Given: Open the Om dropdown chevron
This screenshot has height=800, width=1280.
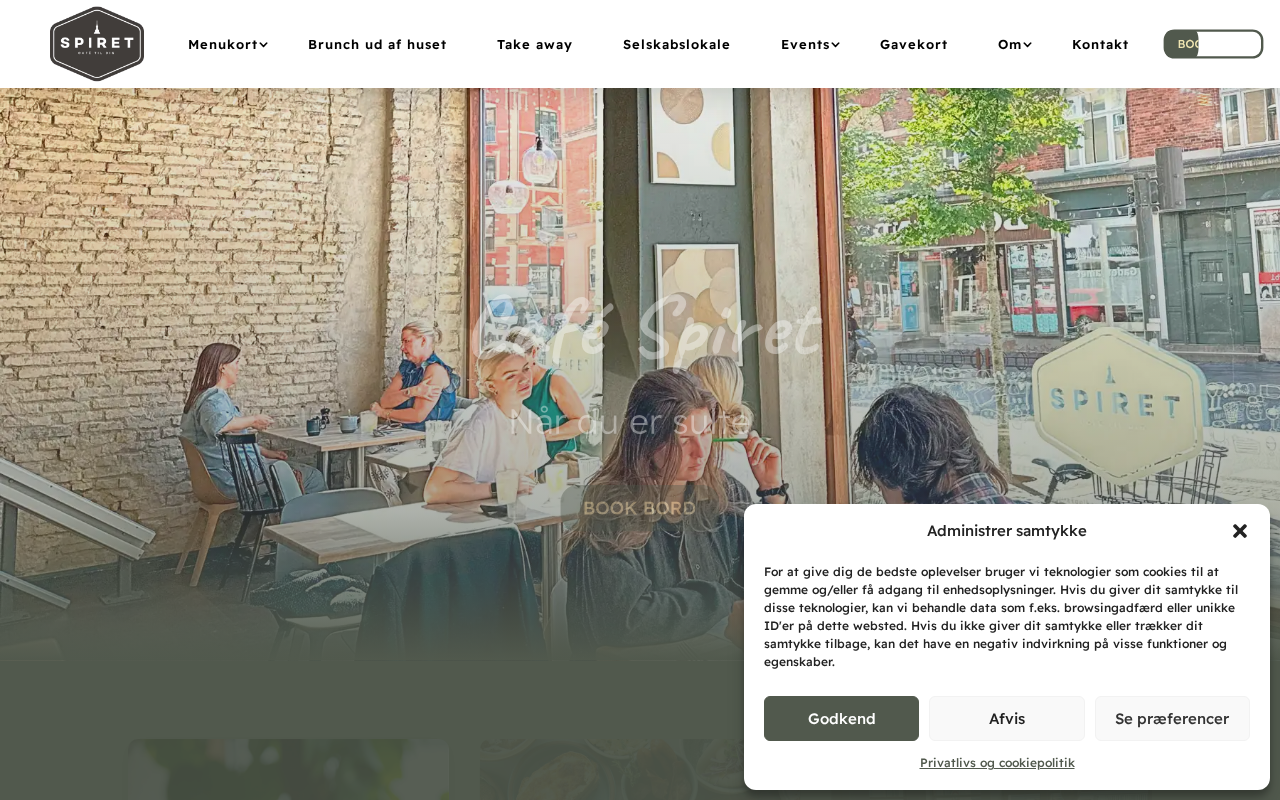Looking at the screenshot, I should [x=1027, y=44].
